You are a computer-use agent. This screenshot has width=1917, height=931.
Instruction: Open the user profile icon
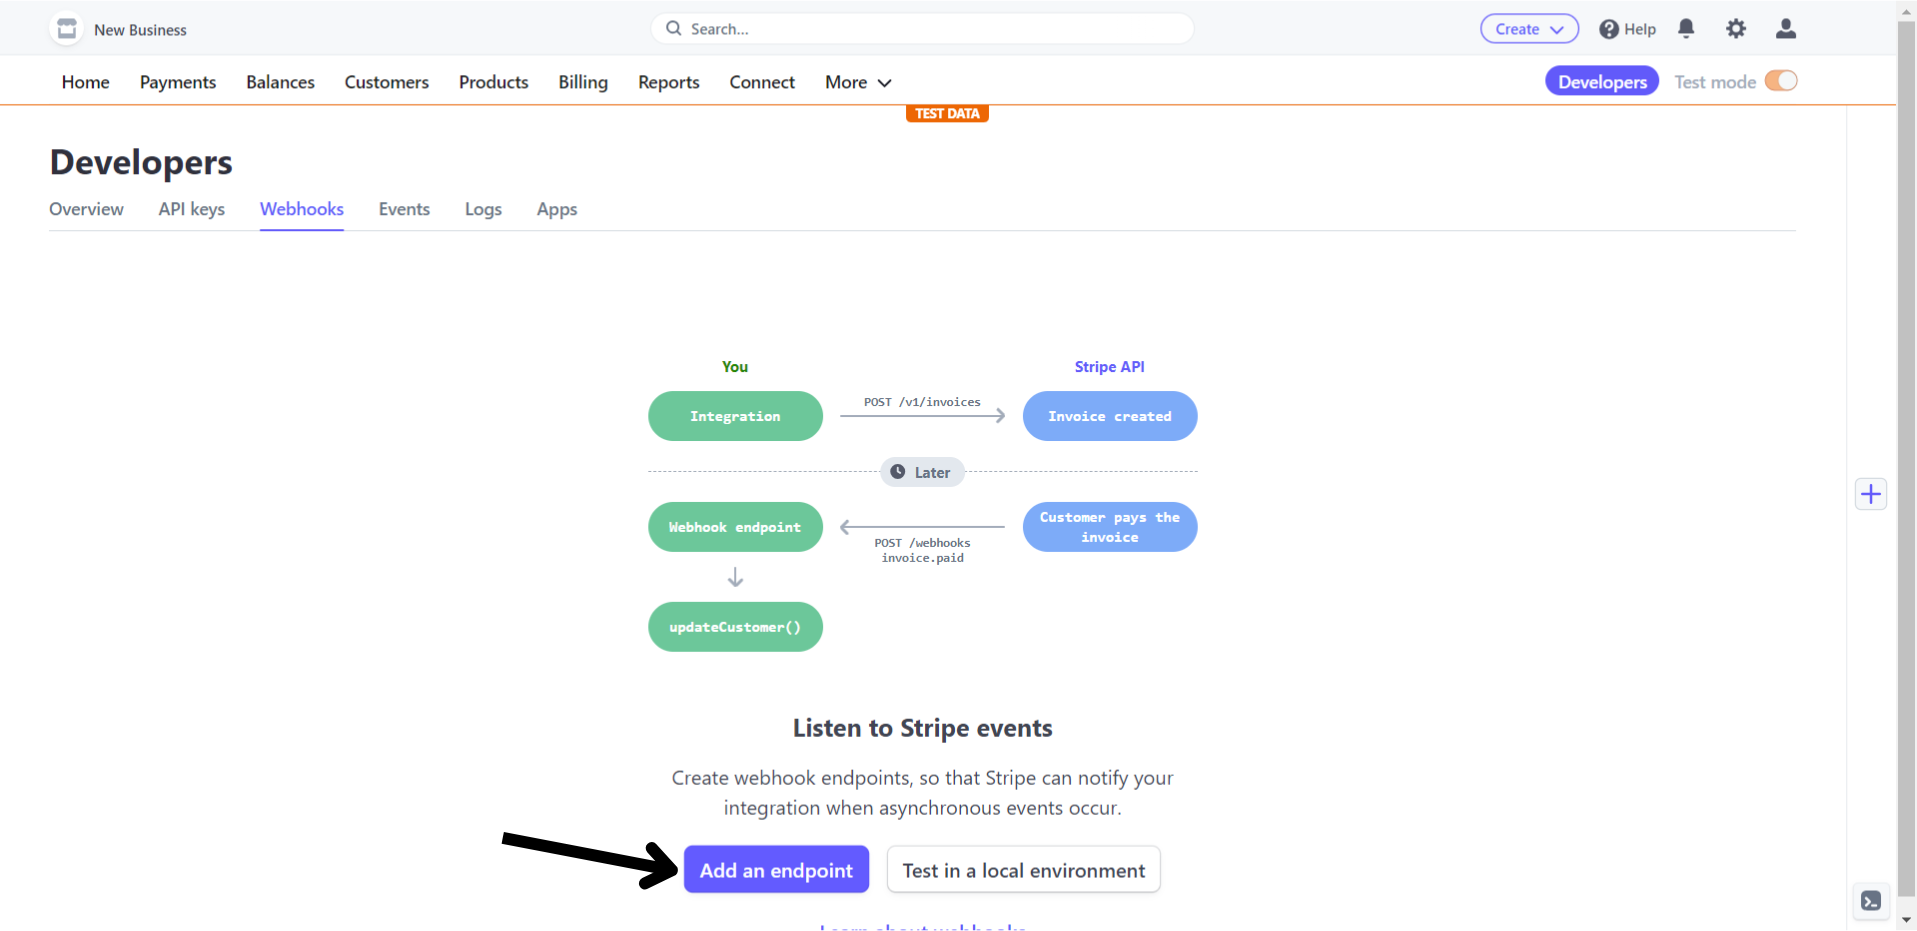click(1786, 29)
